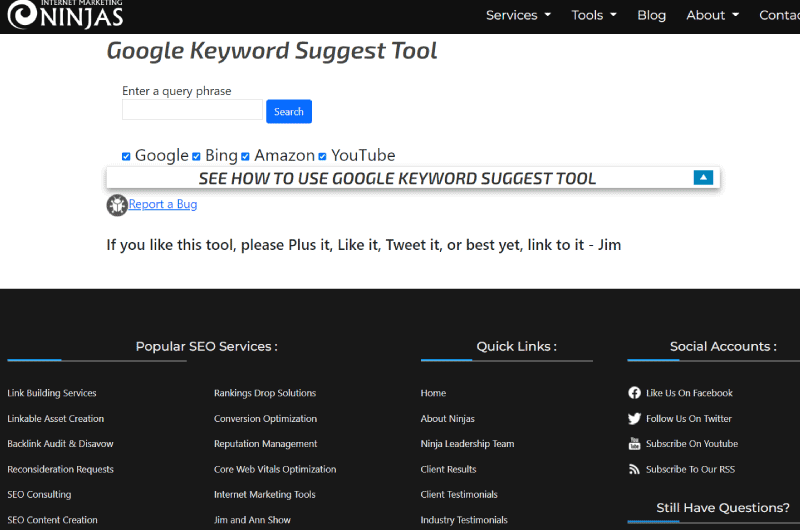Screen dimensions: 800x530
Task: Click the blue Search button
Action: (289, 111)
